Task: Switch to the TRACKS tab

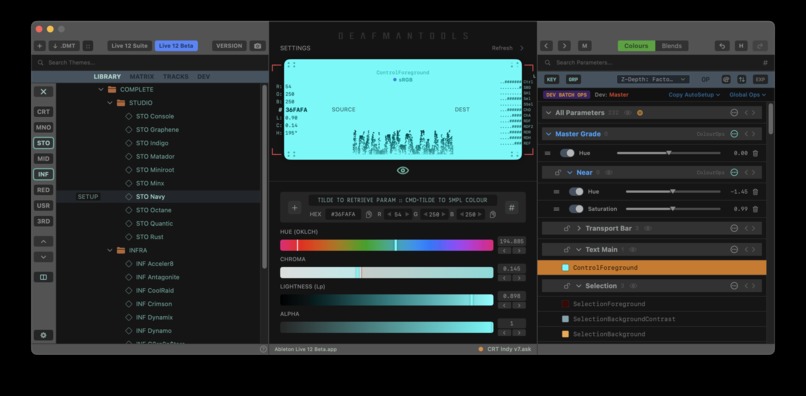Action: coord(175,77)
